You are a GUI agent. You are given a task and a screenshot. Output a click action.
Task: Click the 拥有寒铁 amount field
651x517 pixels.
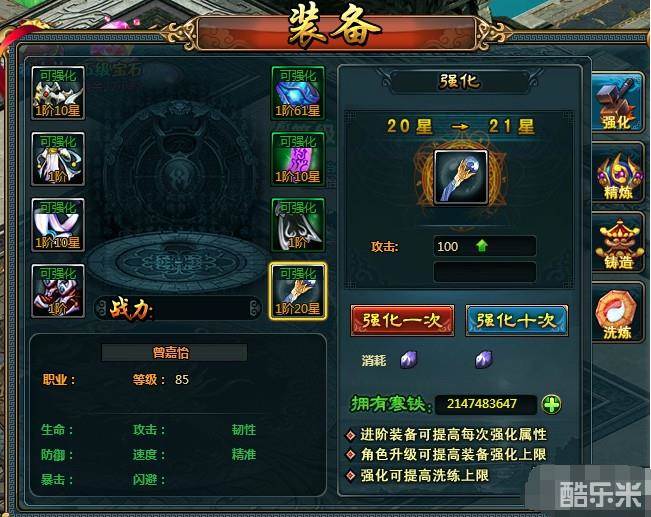pos(486,404)
